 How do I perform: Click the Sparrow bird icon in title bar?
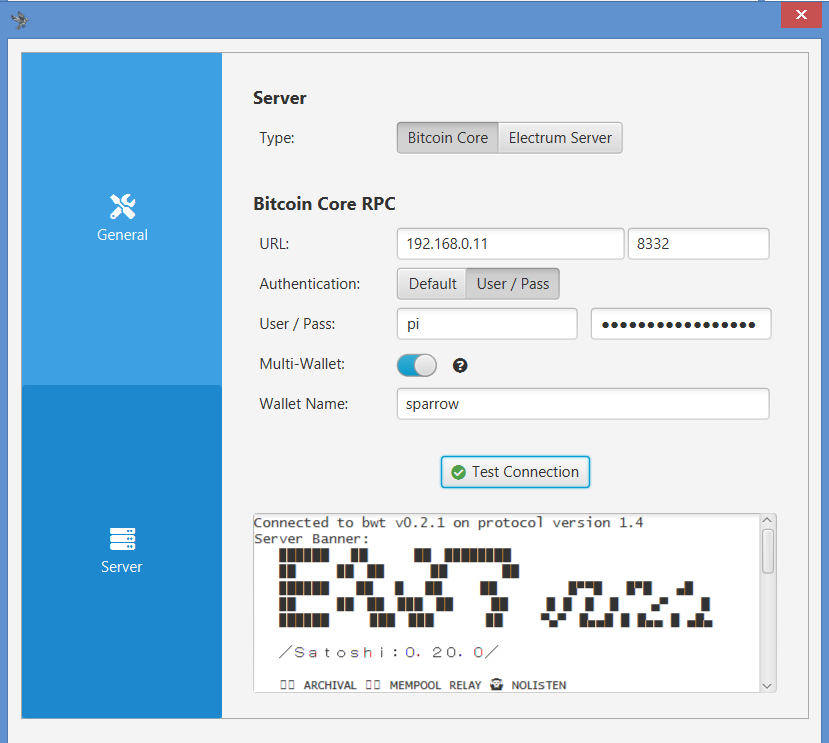20,20
